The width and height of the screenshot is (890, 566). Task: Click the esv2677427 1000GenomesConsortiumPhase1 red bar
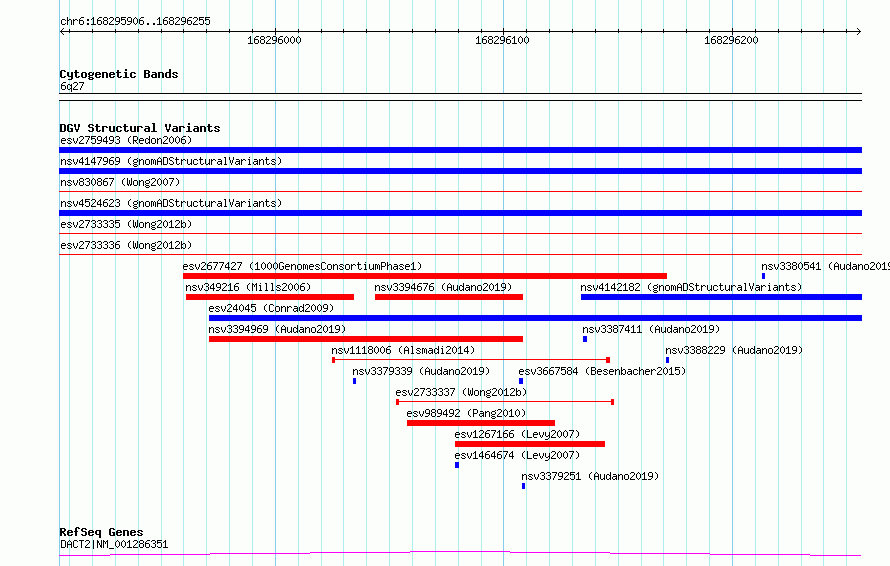pos(425,276)
